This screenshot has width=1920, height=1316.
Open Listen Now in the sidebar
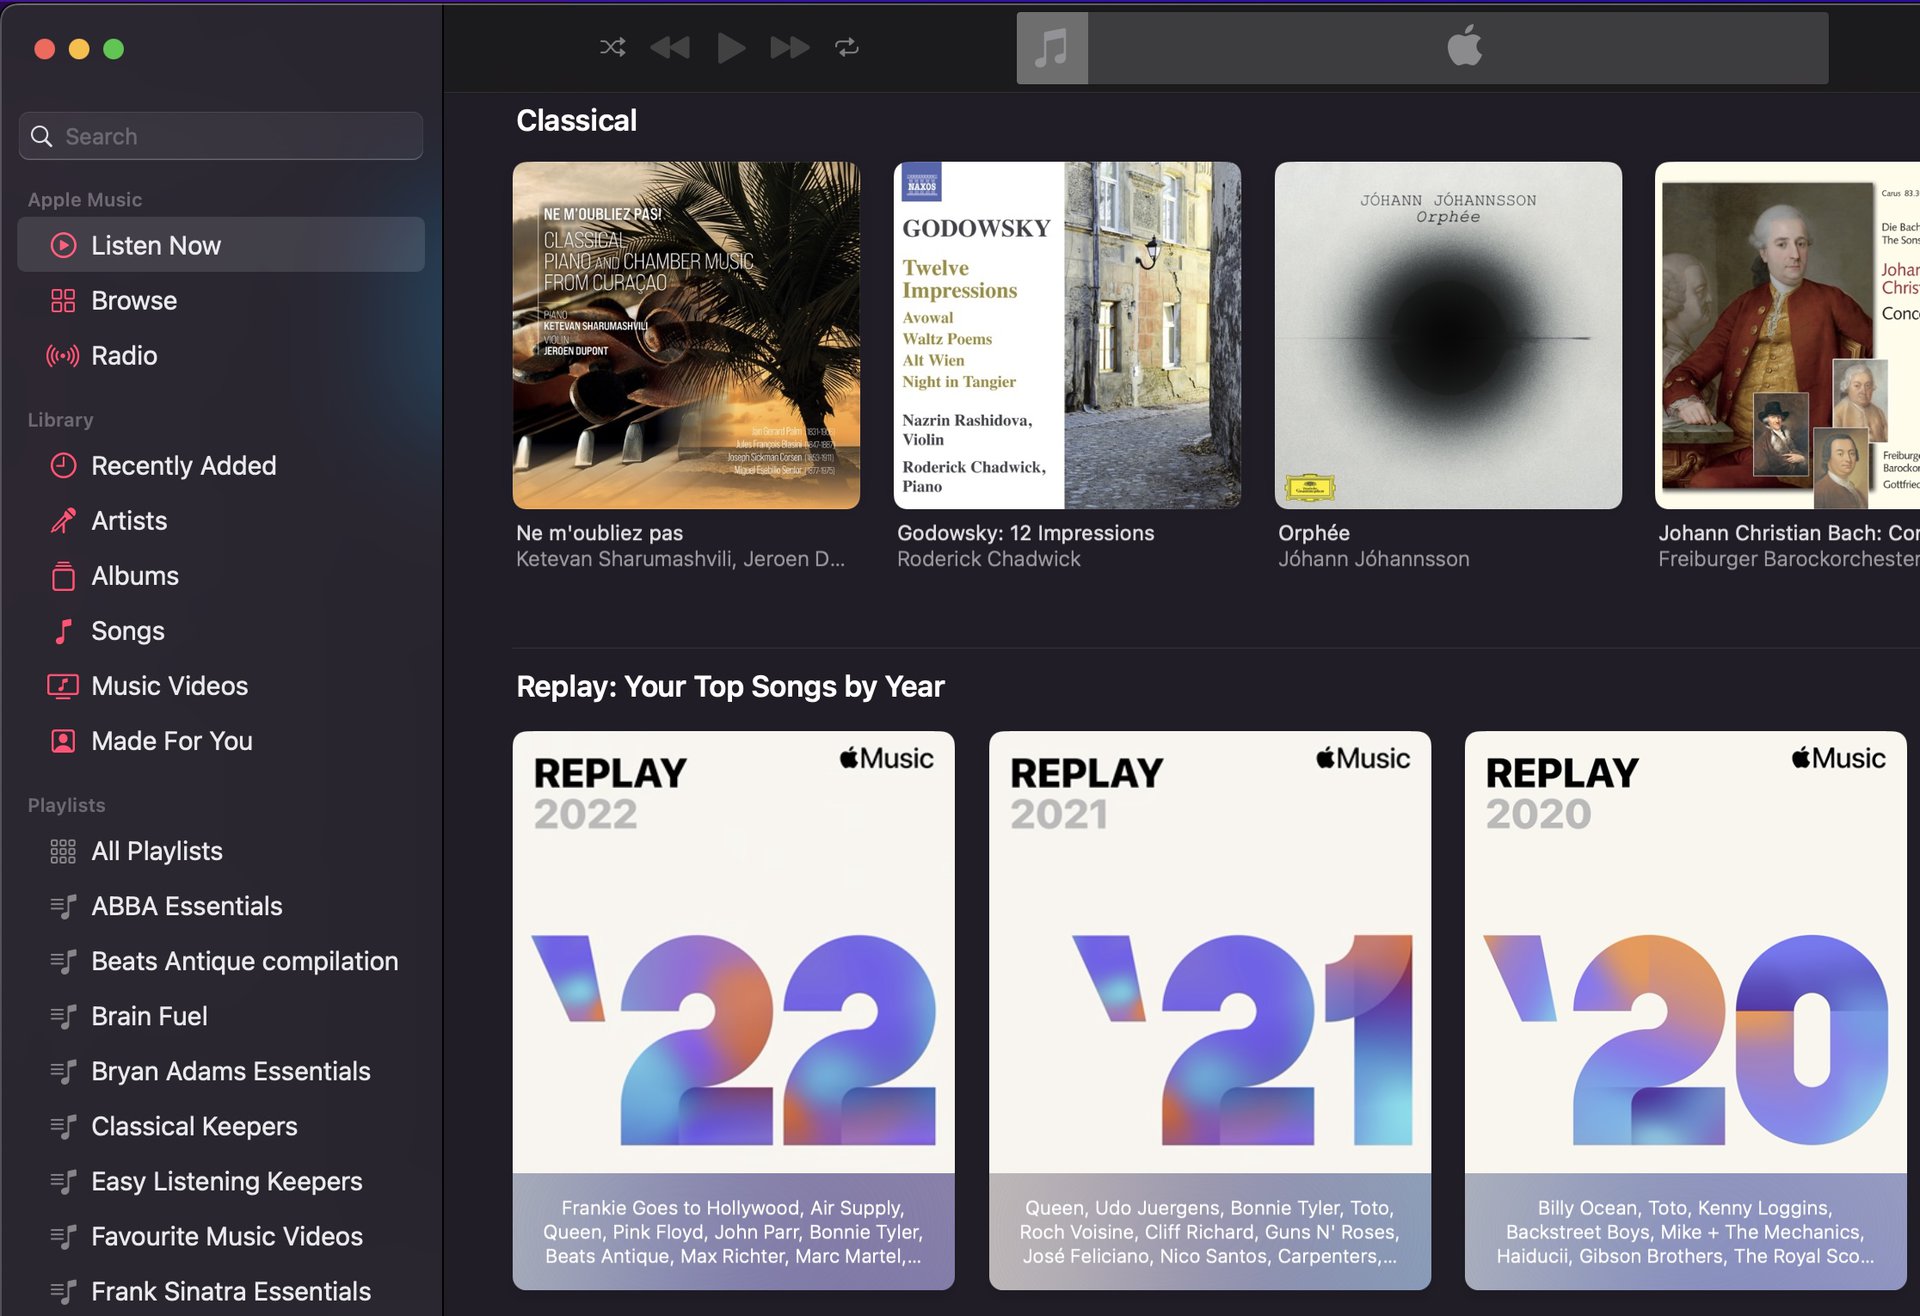click(x=155, y=245)
